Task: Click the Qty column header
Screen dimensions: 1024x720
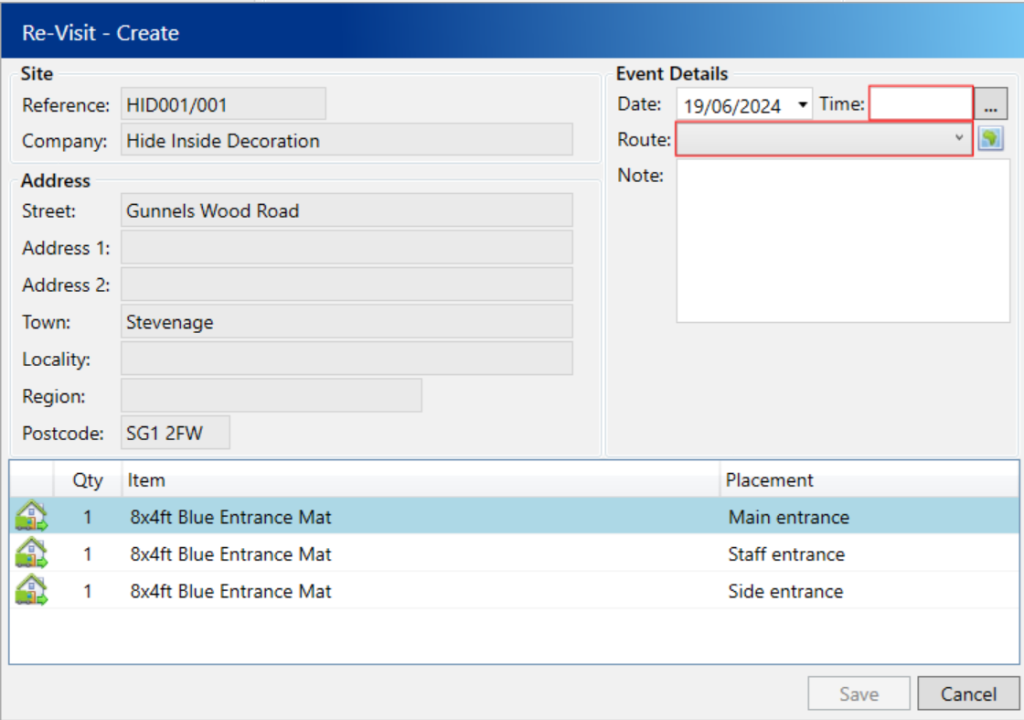Action: click(88, 480)
